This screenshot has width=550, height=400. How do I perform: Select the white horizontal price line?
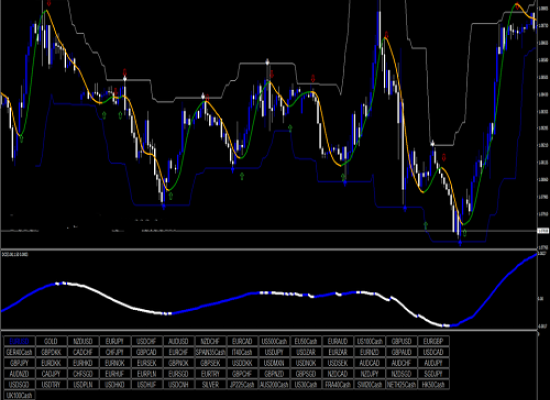click(269, 231)
